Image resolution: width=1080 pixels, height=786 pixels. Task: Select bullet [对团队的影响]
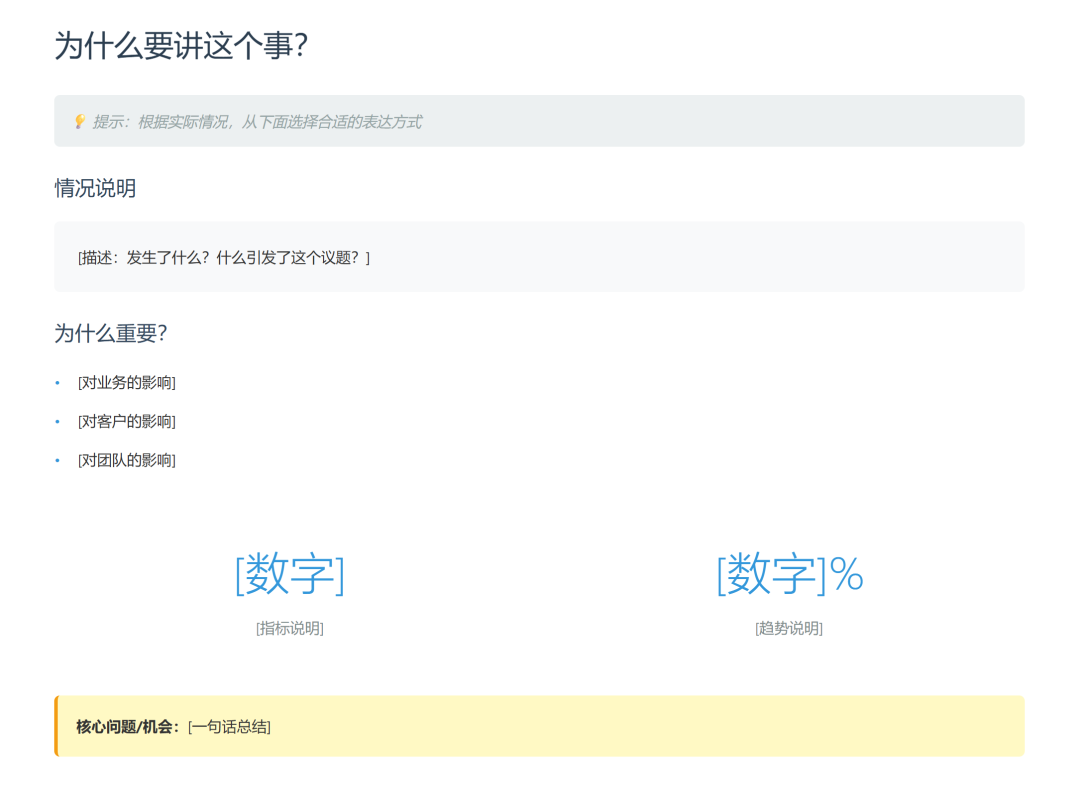127,460
